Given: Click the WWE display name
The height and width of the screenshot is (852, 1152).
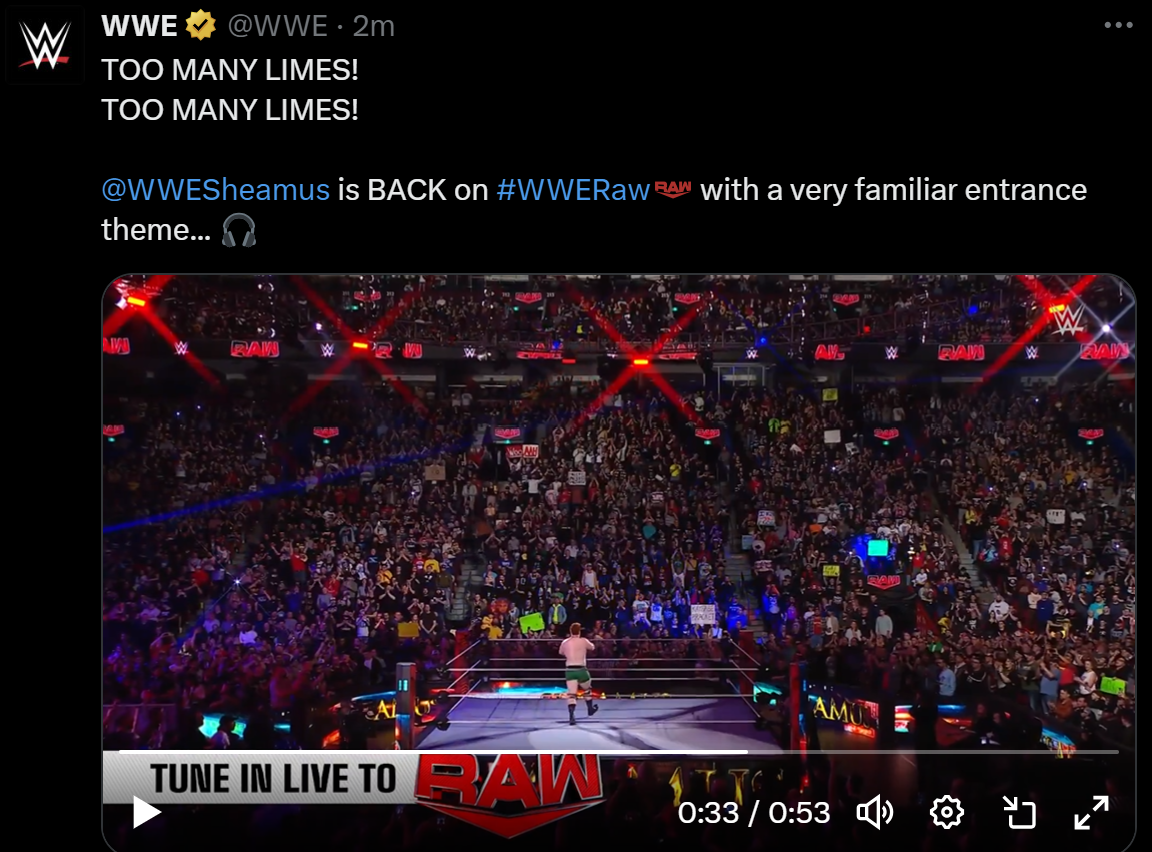Looking at the screenshot, I should click(x=140, y=26).
